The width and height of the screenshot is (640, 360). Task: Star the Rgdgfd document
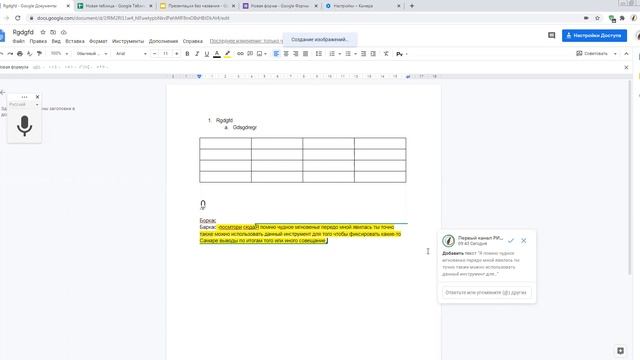coord(43,32)
